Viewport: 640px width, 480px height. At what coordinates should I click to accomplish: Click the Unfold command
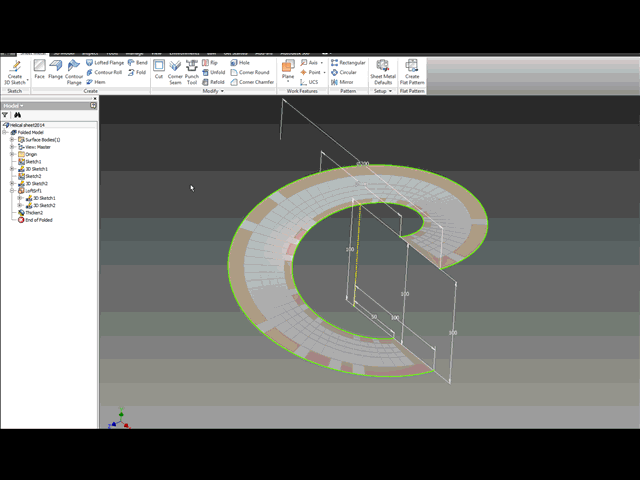tap(213, 72)
